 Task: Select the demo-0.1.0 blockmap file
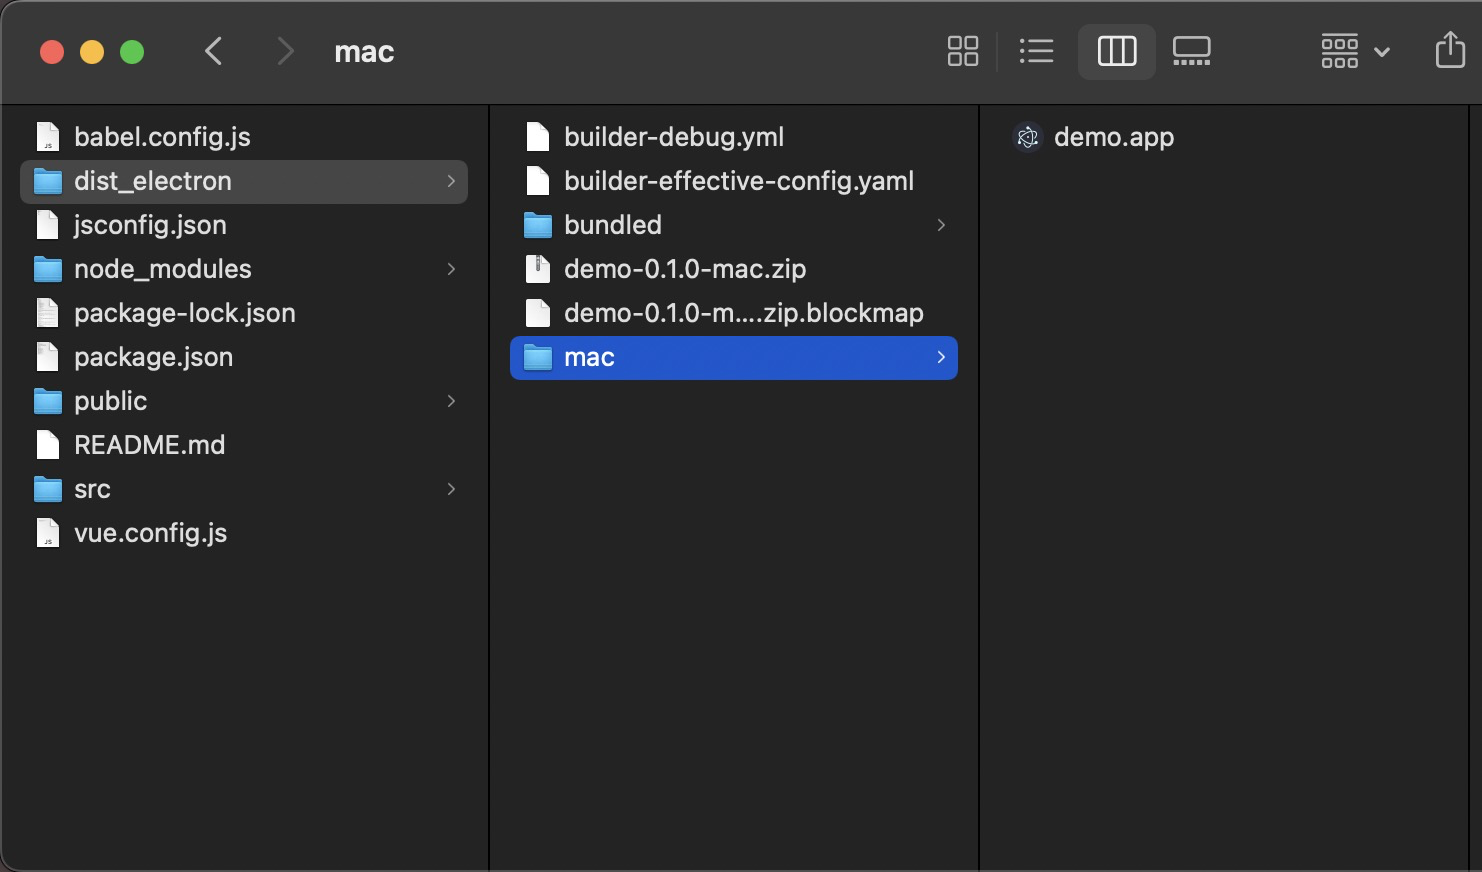[x=743, y=312]
